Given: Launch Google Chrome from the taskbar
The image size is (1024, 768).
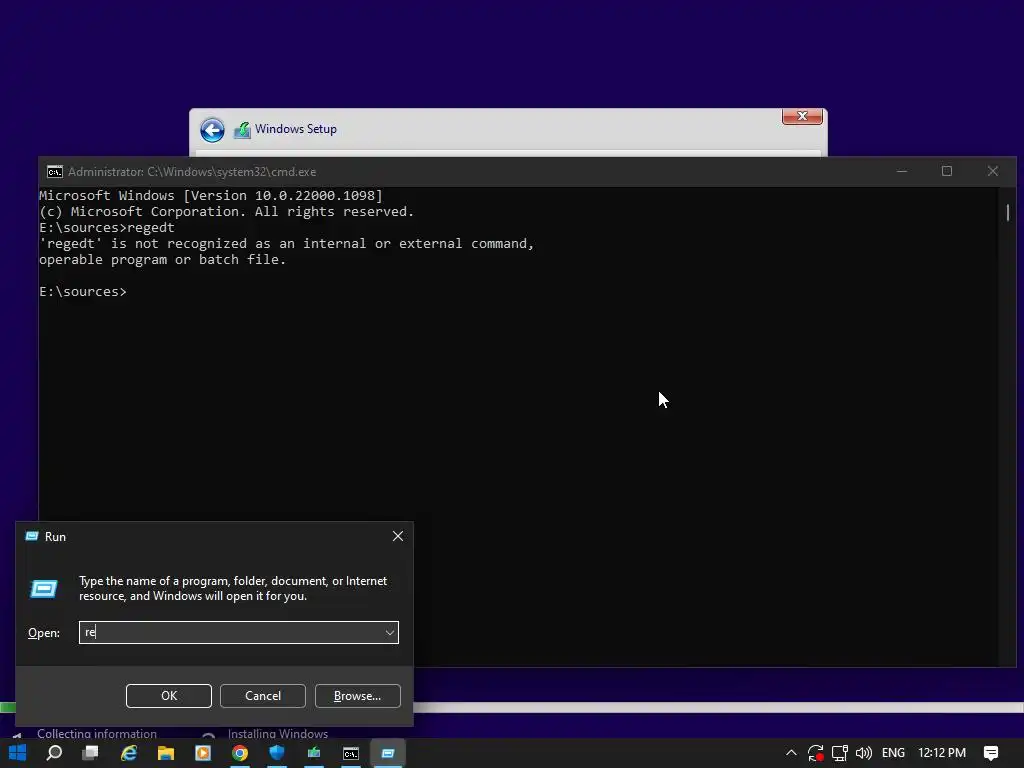Looking at the screenshot, I should 240,753.
